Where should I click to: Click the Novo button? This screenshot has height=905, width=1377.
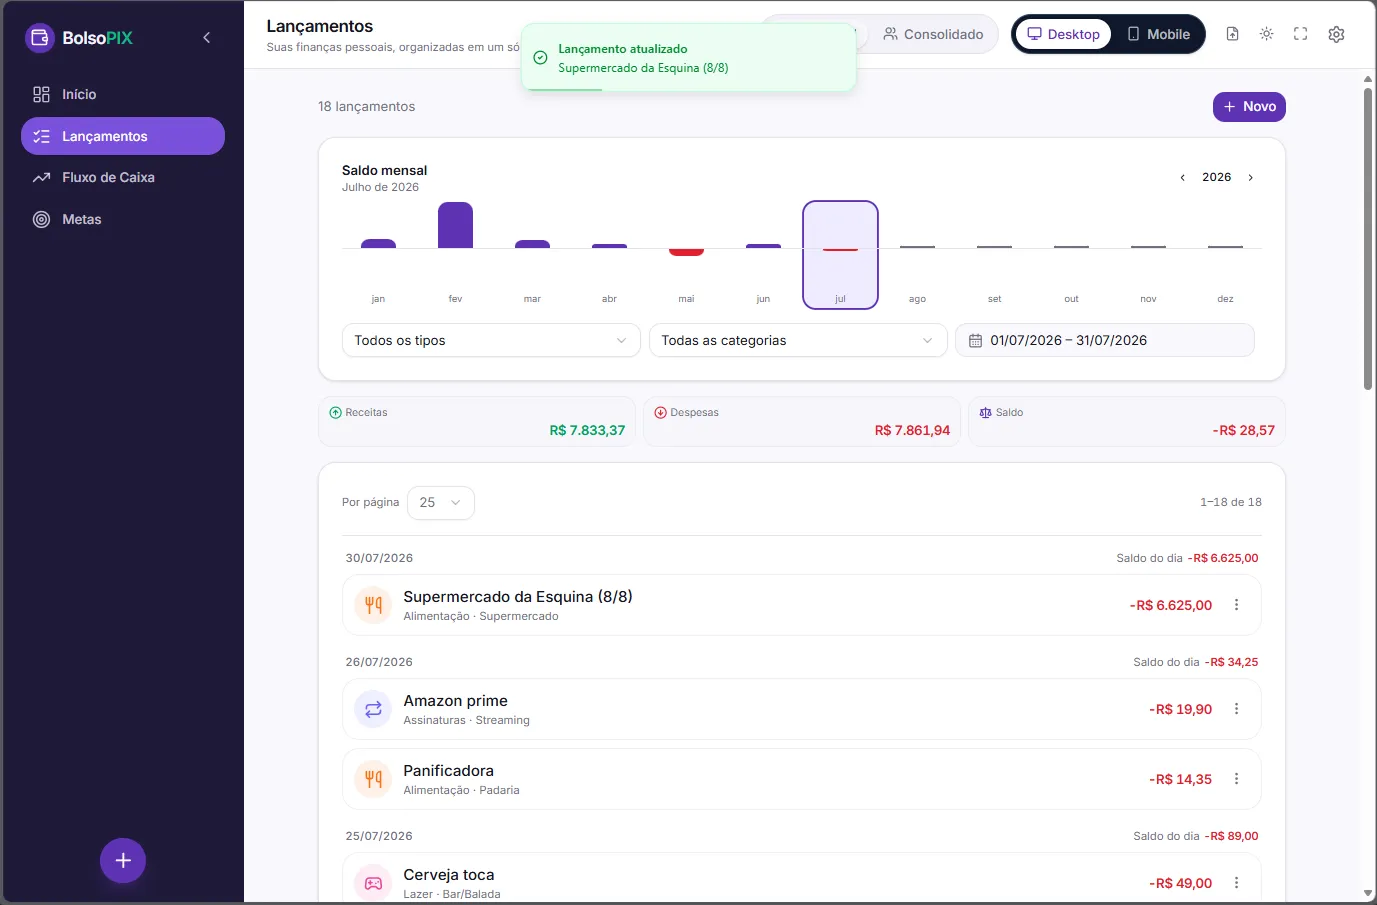click(1249, 107)
